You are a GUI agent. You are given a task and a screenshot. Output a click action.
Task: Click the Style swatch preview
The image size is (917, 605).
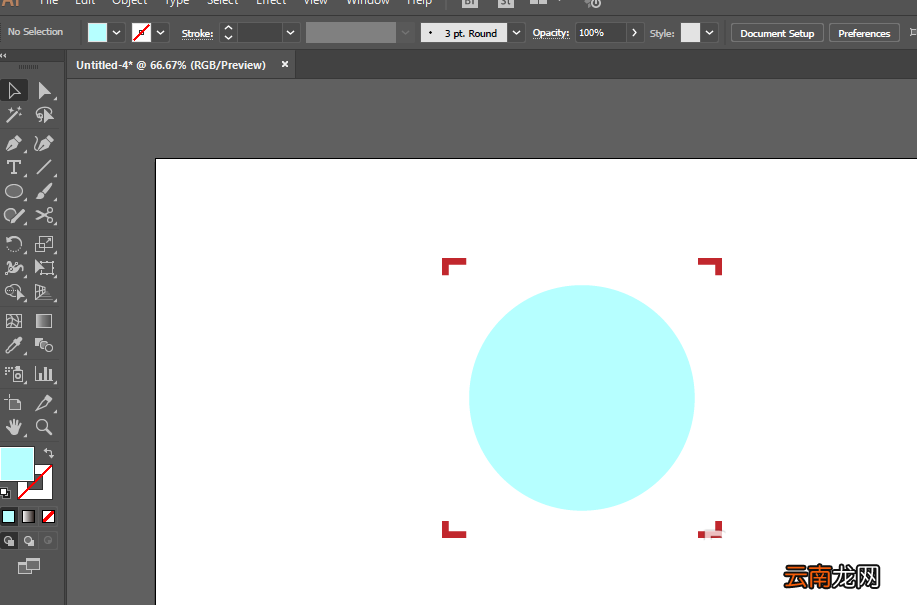(690, 33)
